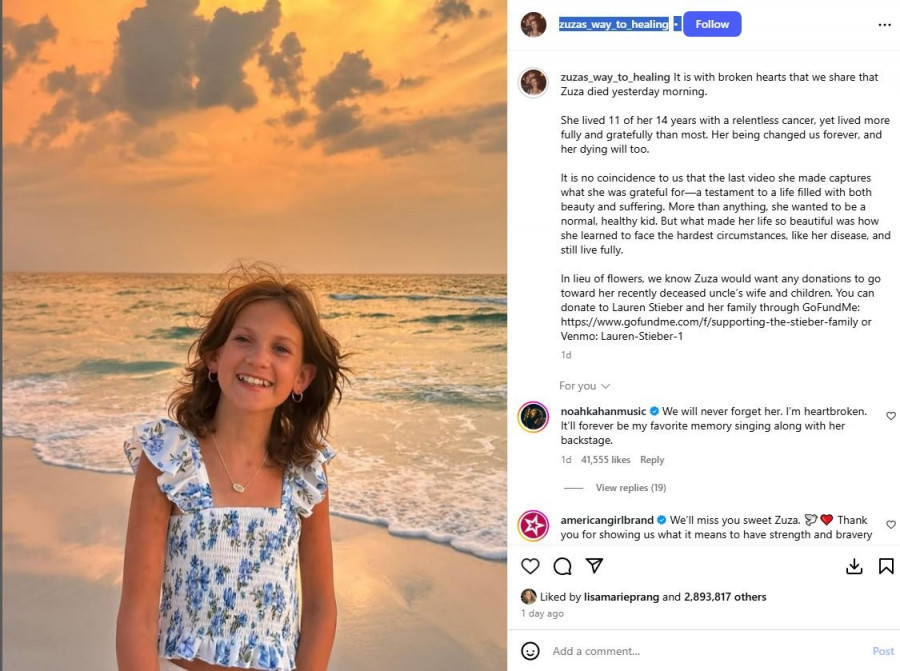This screenshot has width=900, height=671.
Task: Open the noahkahanmusic username link
Action: 603,412
